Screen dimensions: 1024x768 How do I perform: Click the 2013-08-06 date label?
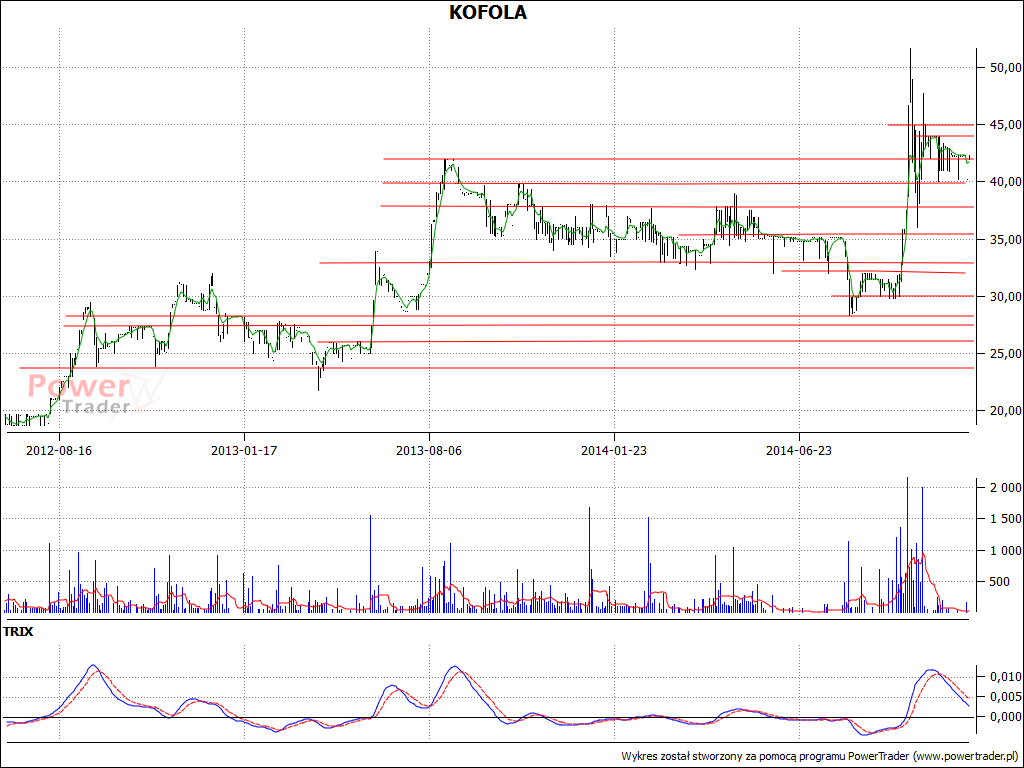(429, 451)
